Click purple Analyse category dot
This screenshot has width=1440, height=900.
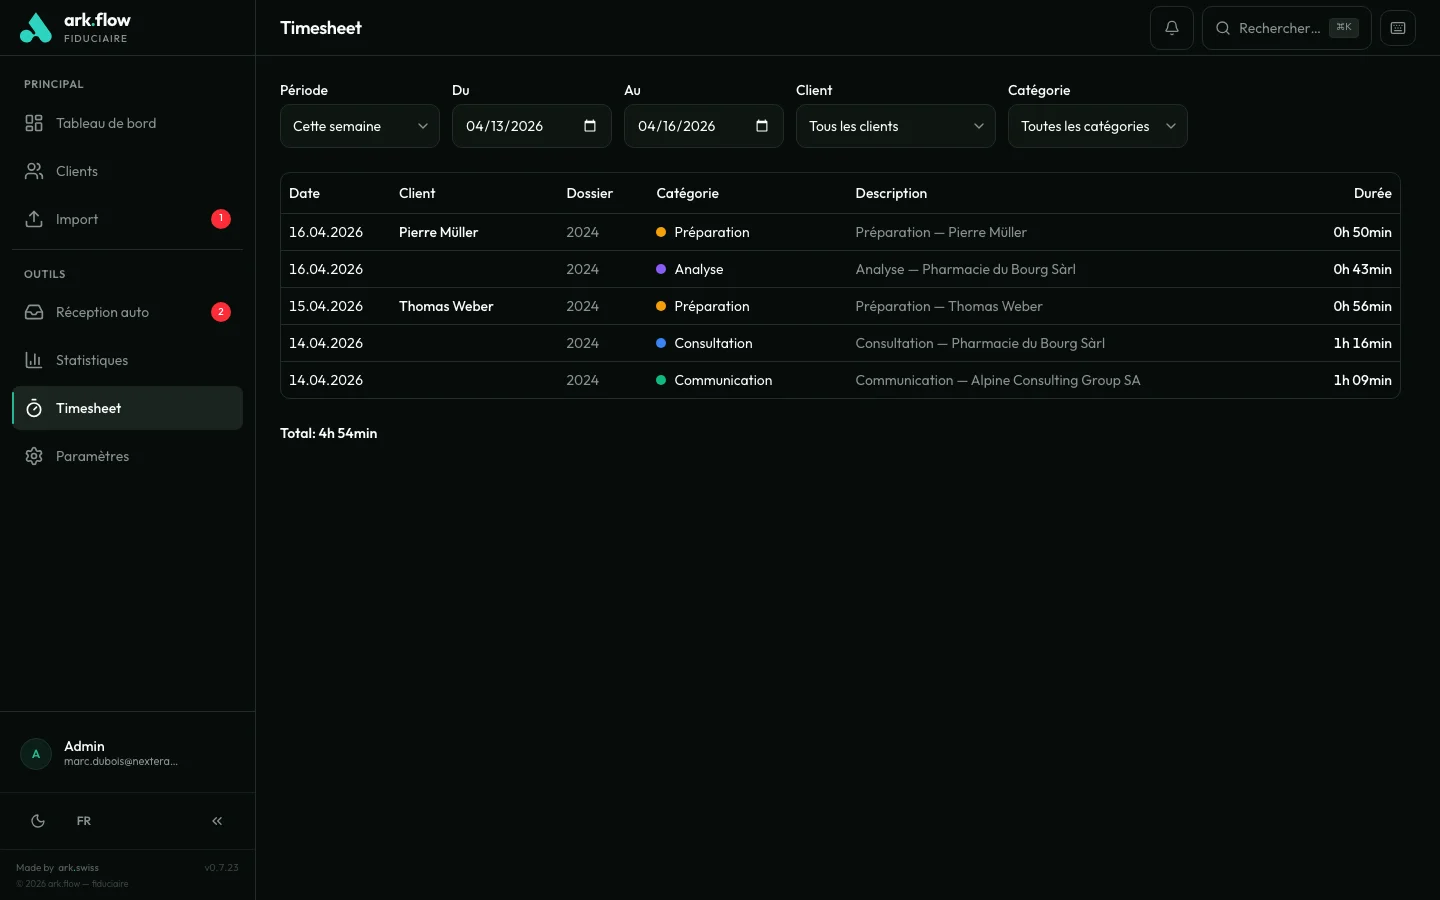[661, 269]
